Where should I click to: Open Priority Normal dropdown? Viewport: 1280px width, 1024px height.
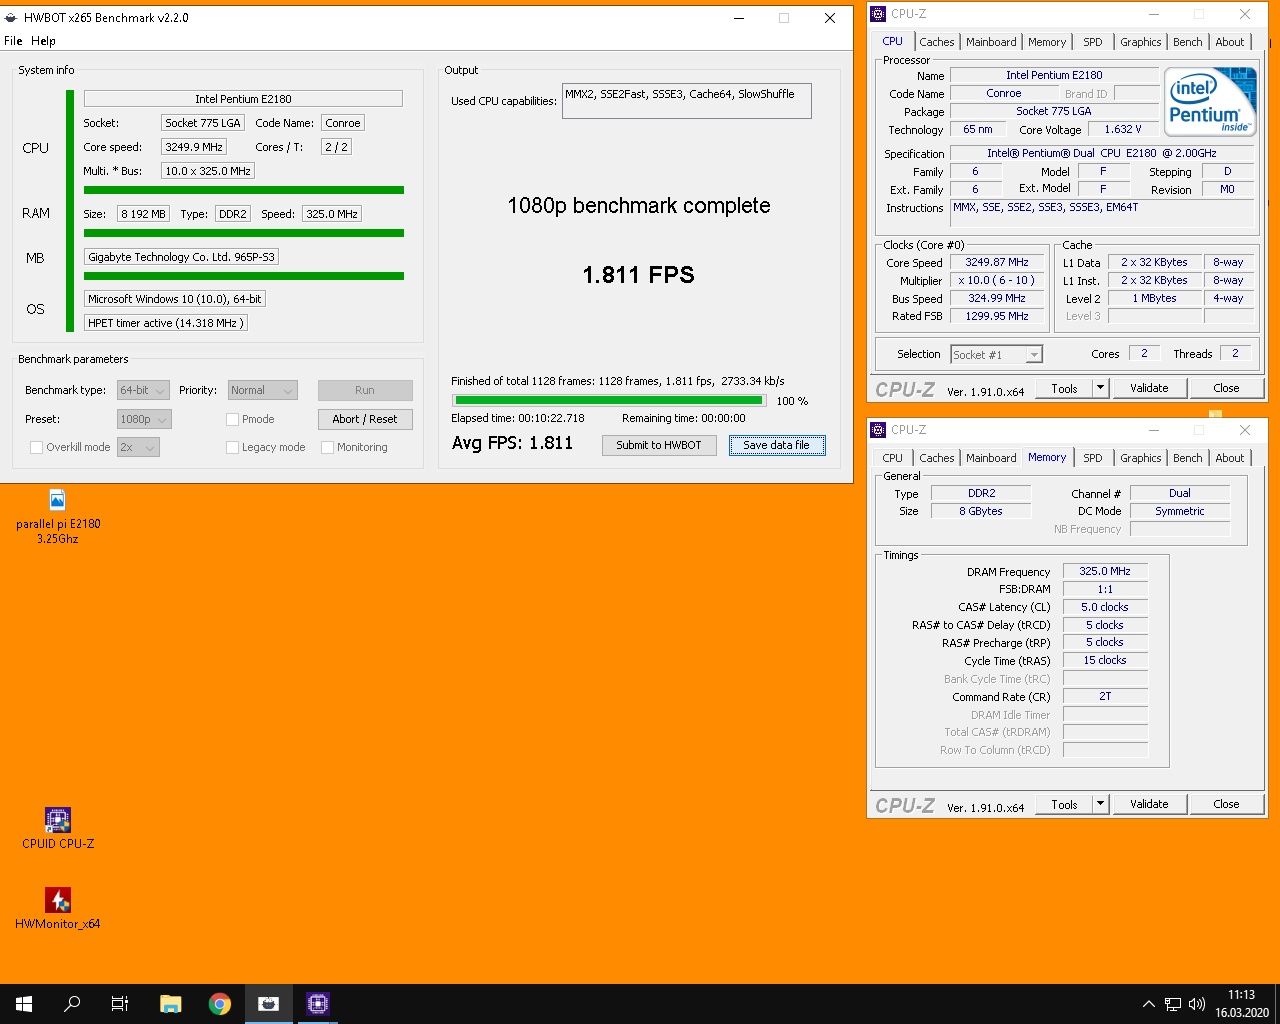point(262,390)
